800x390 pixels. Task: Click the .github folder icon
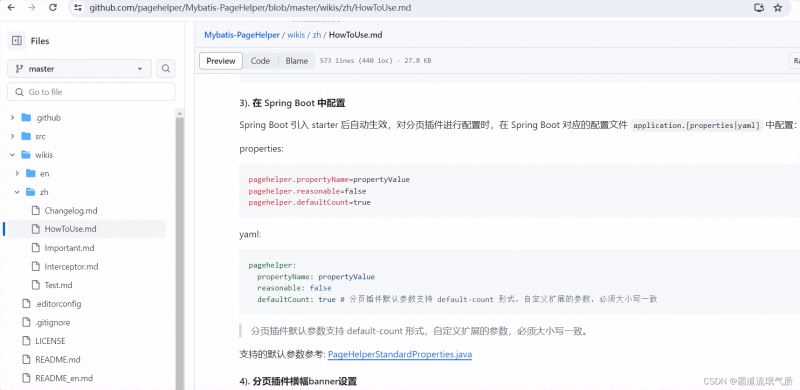click(27, 117)
